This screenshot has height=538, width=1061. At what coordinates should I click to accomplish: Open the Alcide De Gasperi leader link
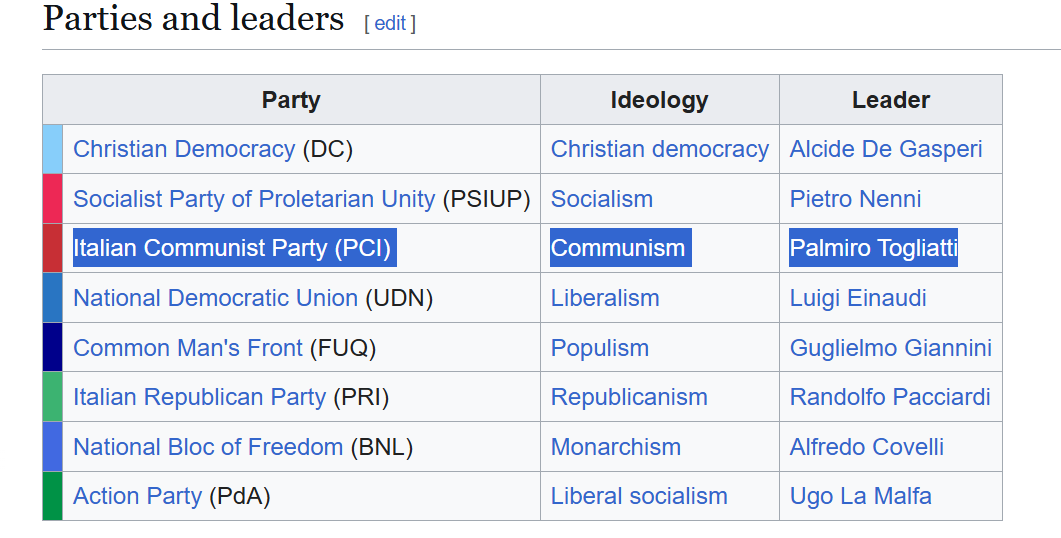click(886, 150)
